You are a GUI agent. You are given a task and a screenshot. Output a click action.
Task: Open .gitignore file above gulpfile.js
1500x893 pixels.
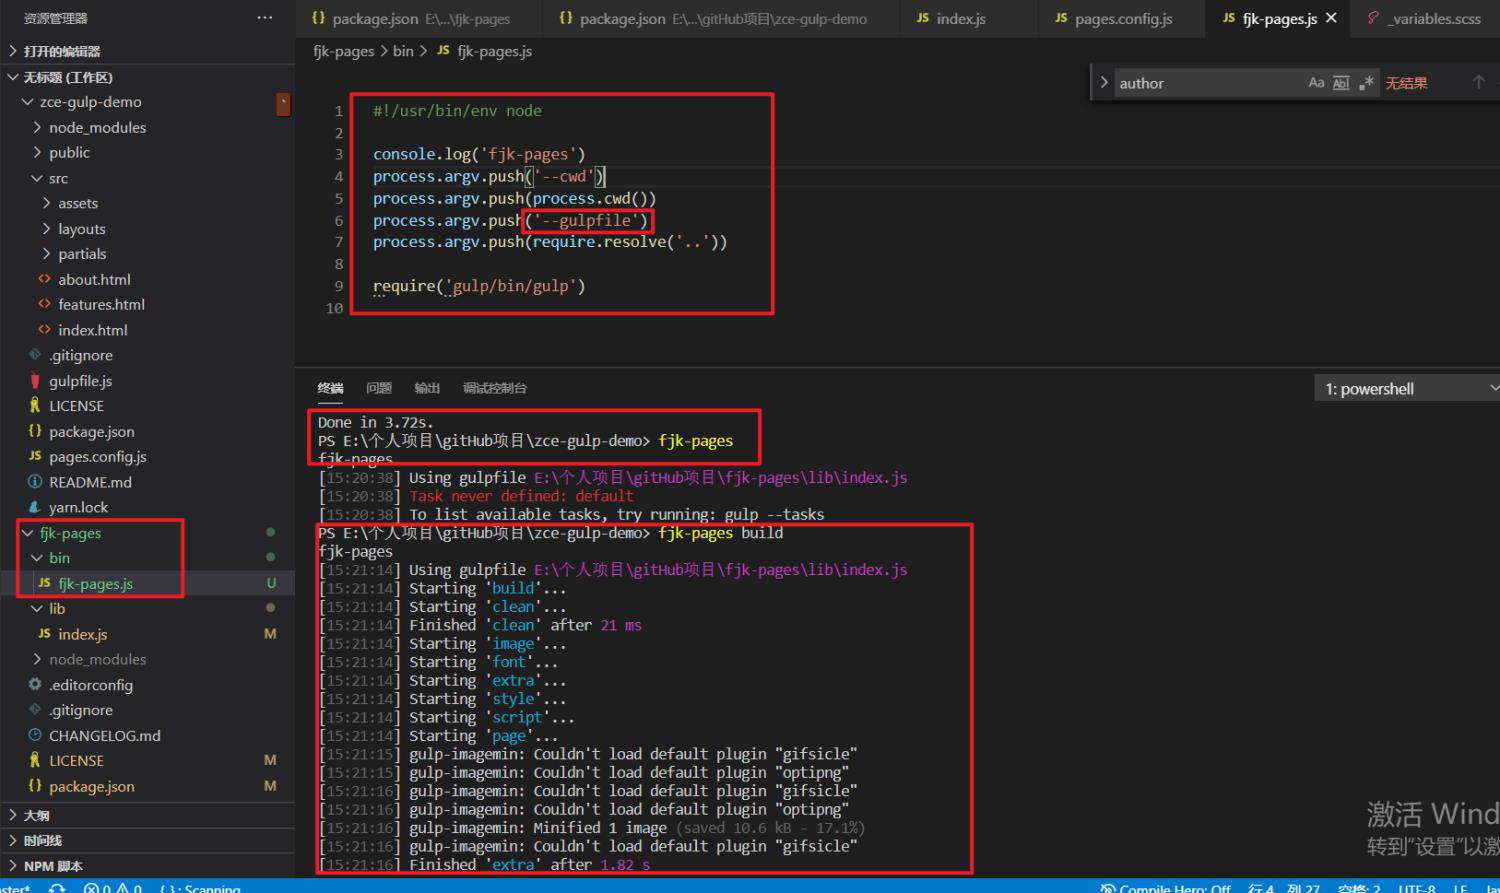coord(80,355)
